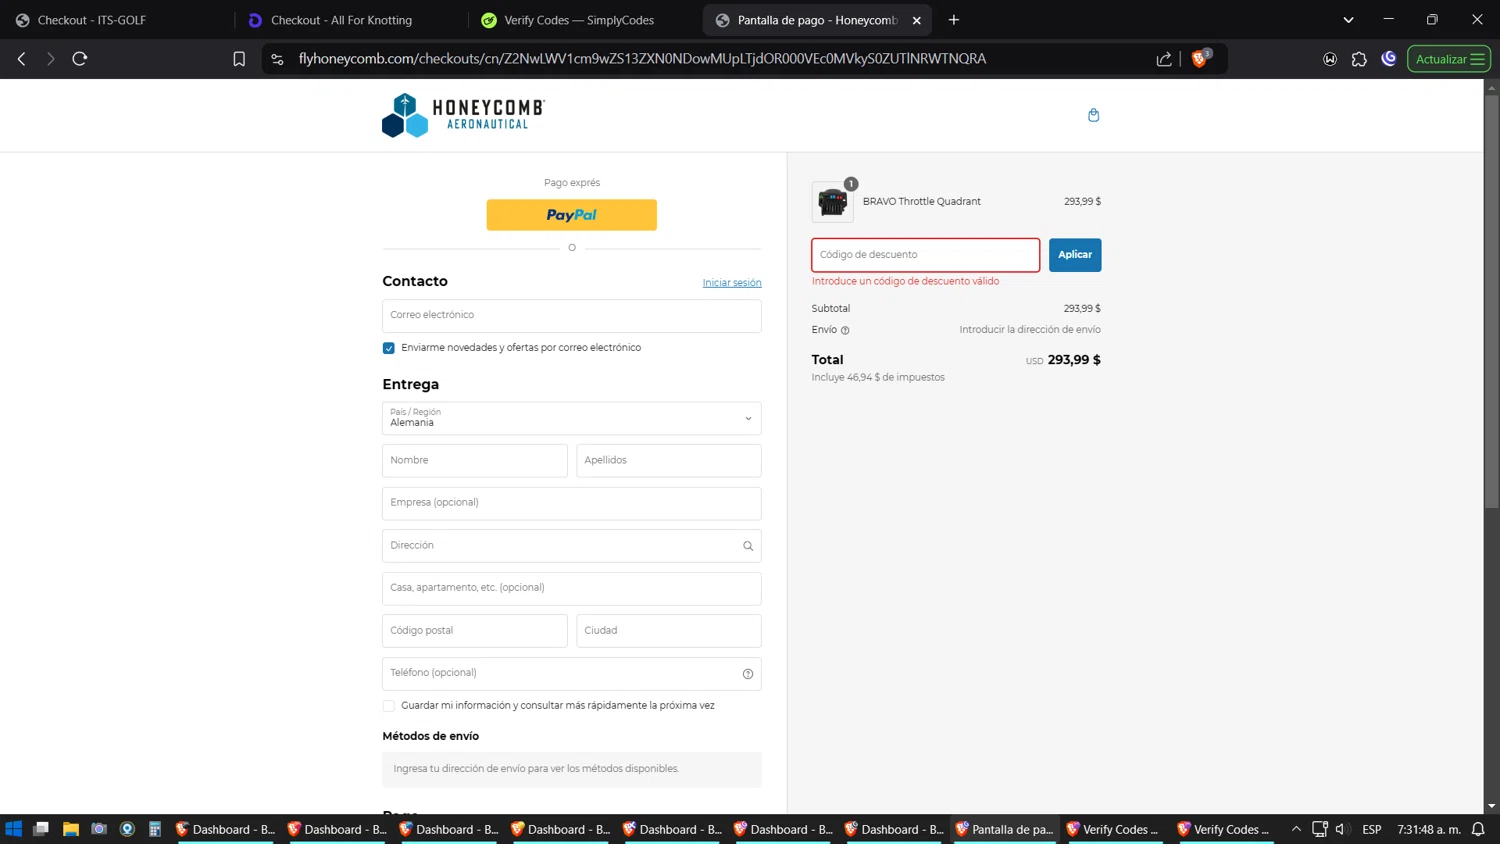Check the save my information checkbox
Viewport: 1500px width, 844px height.
click(x=389, y=706)
